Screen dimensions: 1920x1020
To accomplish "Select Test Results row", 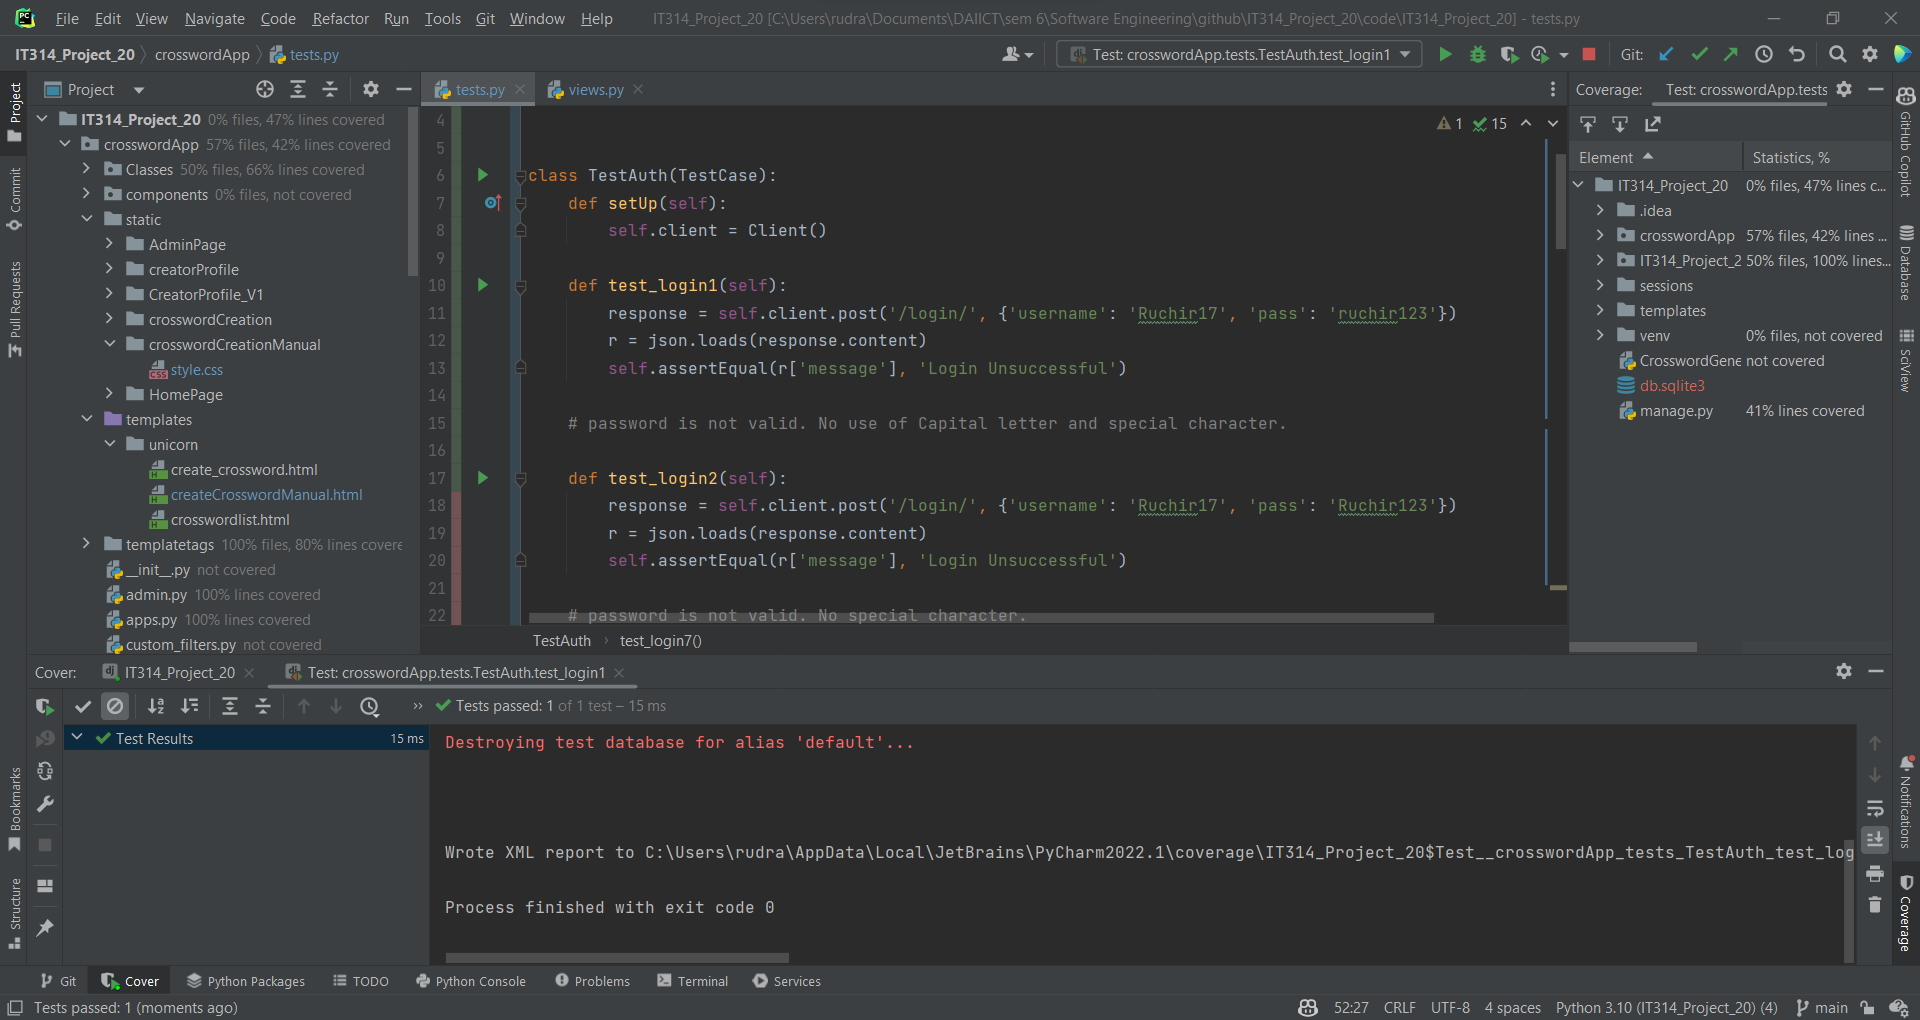I will 246,738.
